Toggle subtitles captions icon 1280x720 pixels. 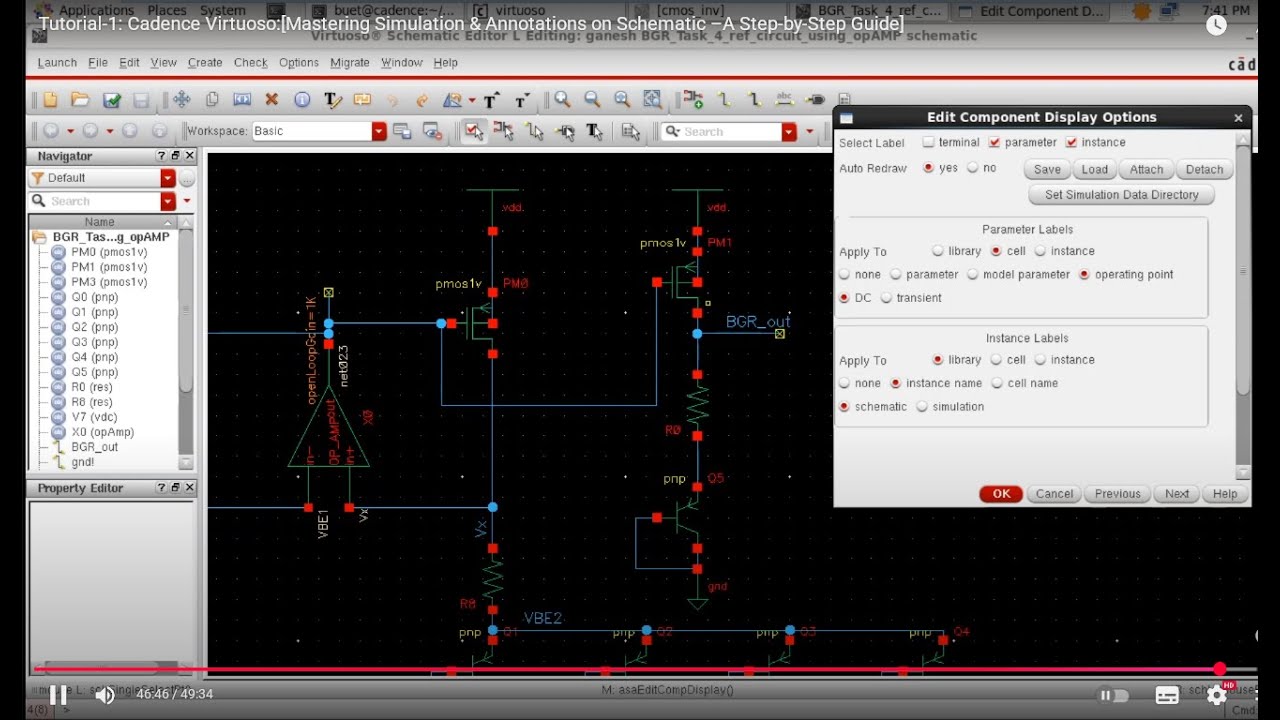click(1166, 694)
